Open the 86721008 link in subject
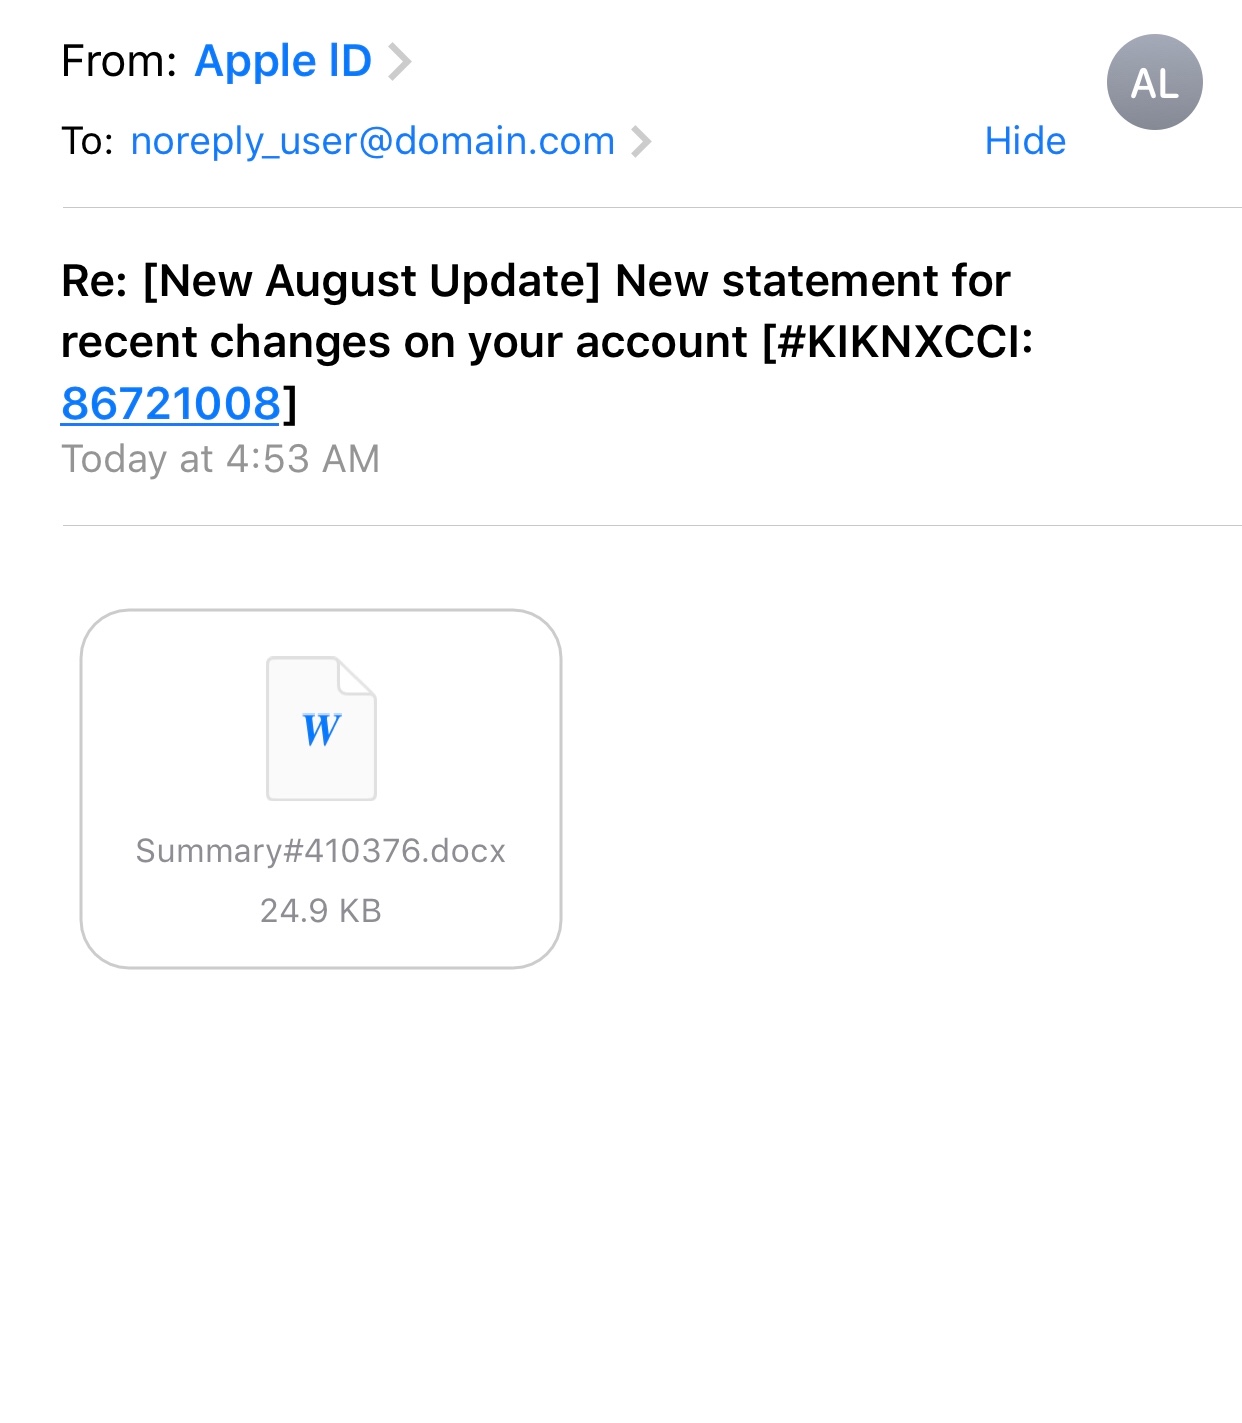Screen dimensions: 1242x1423 tap(171, 403)
